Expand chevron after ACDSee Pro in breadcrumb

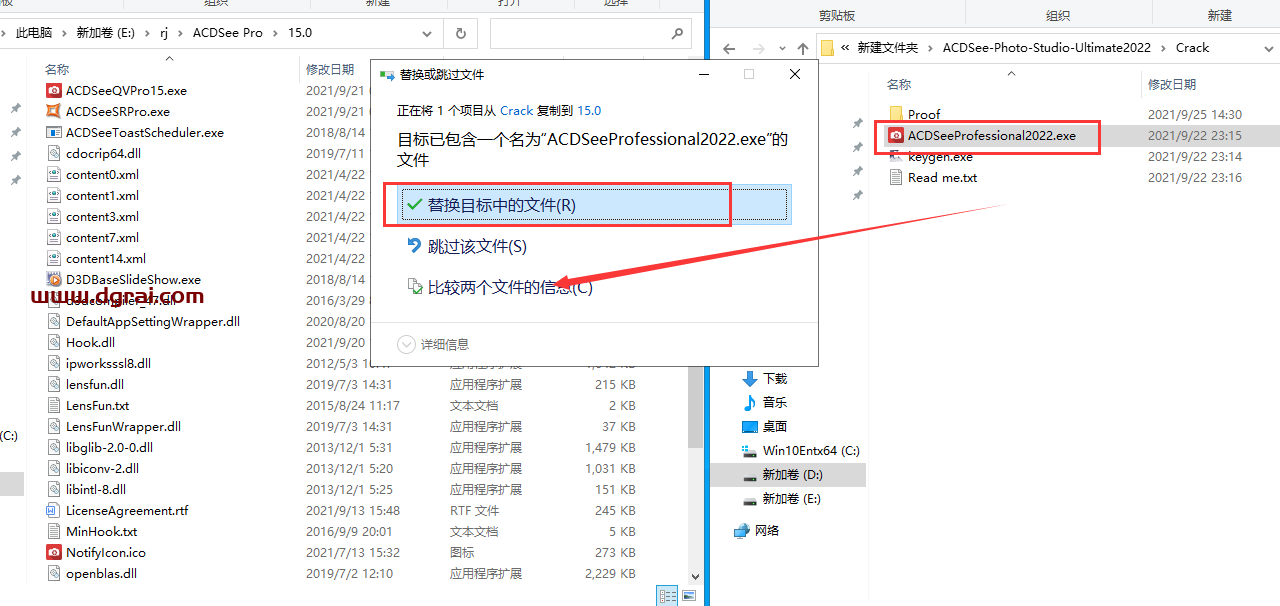pyautogui.click(x=276, y=33)
